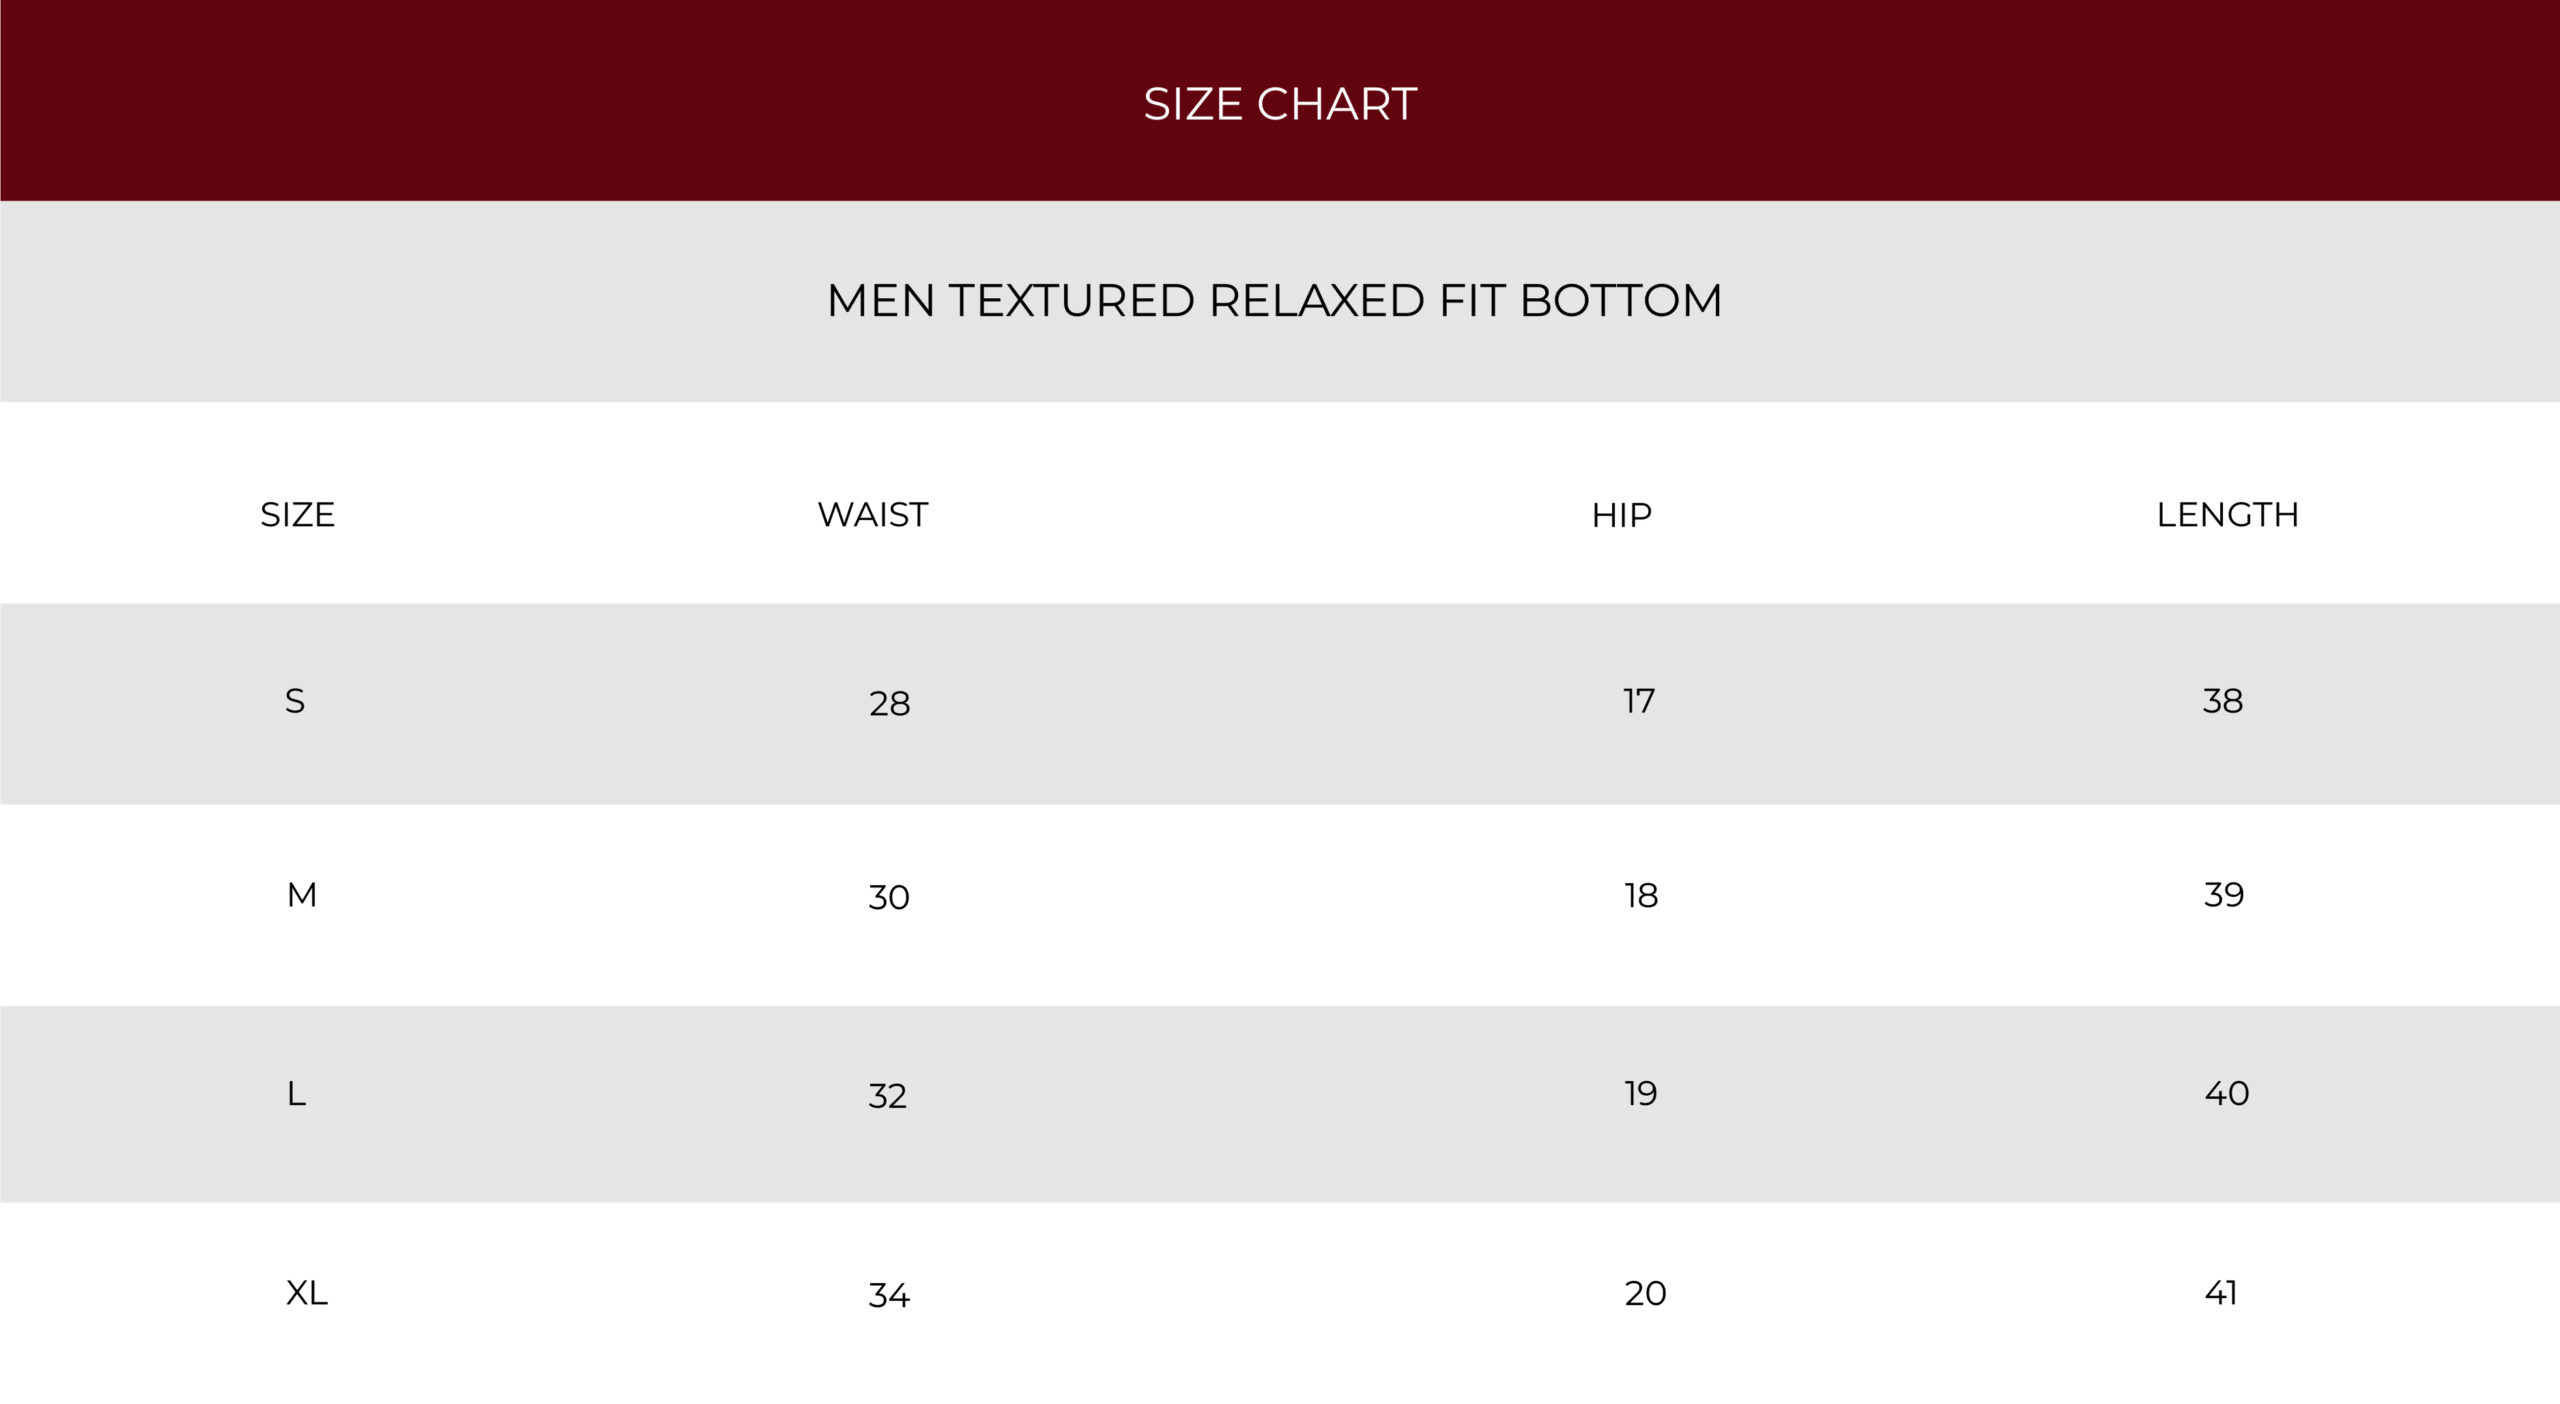This screenshot has width=2560, height=1404.
Task: Click the SIZE CHART title text
Action: pyautogui.click(x=1280, y=104)
